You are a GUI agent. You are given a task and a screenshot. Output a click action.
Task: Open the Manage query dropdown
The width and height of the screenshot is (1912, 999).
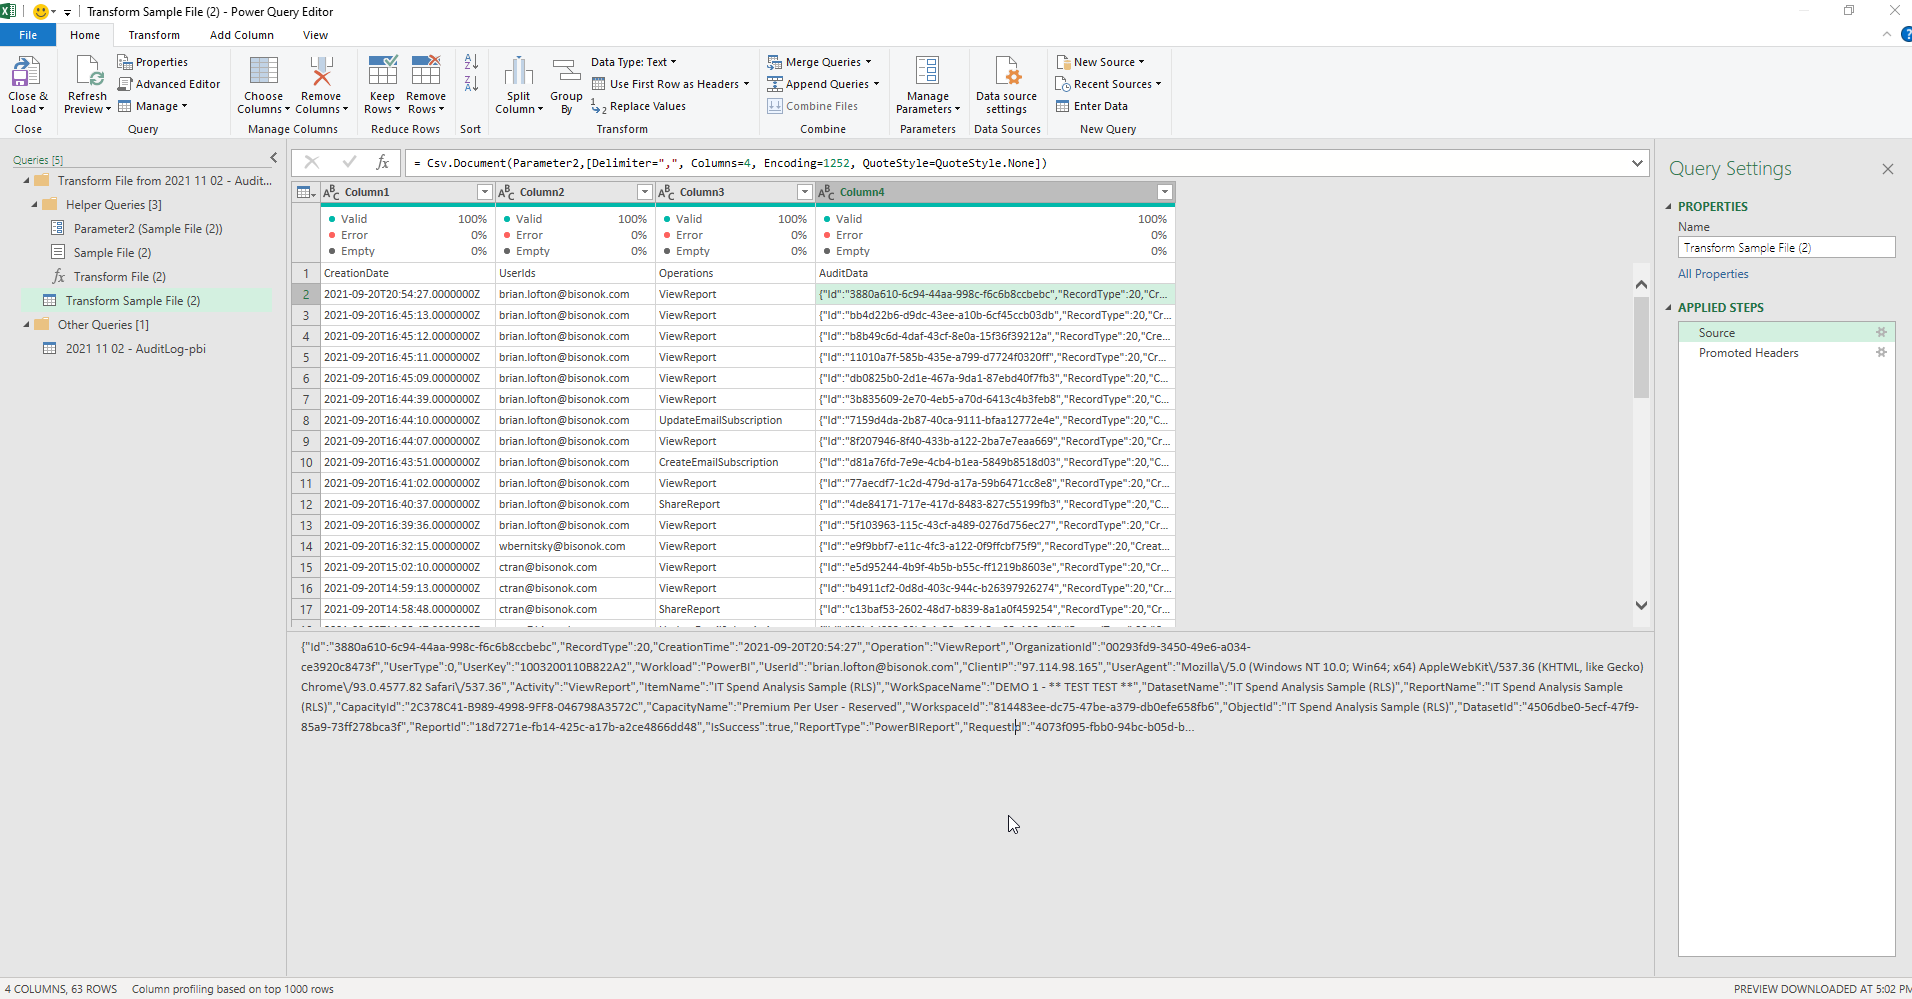click(153, 106)
